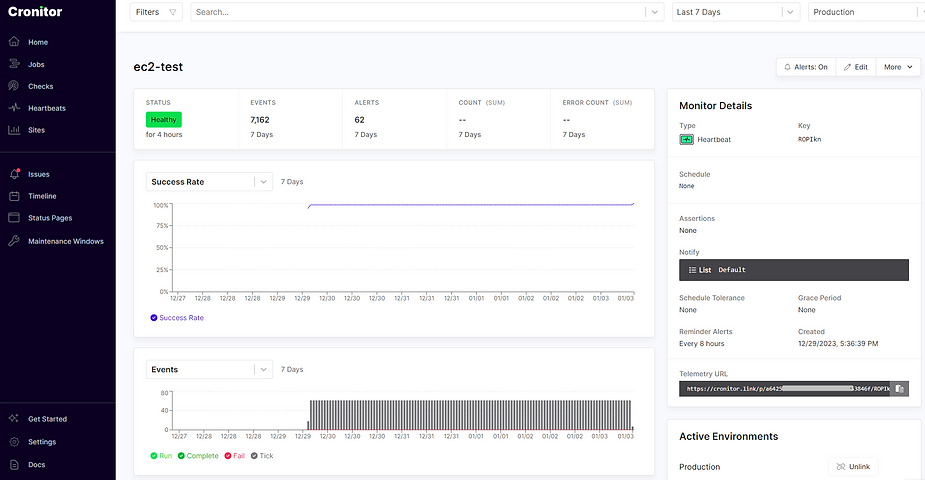Click the Filters funnel icon
This screenshot has width=925, height=480.
(172, 12)
